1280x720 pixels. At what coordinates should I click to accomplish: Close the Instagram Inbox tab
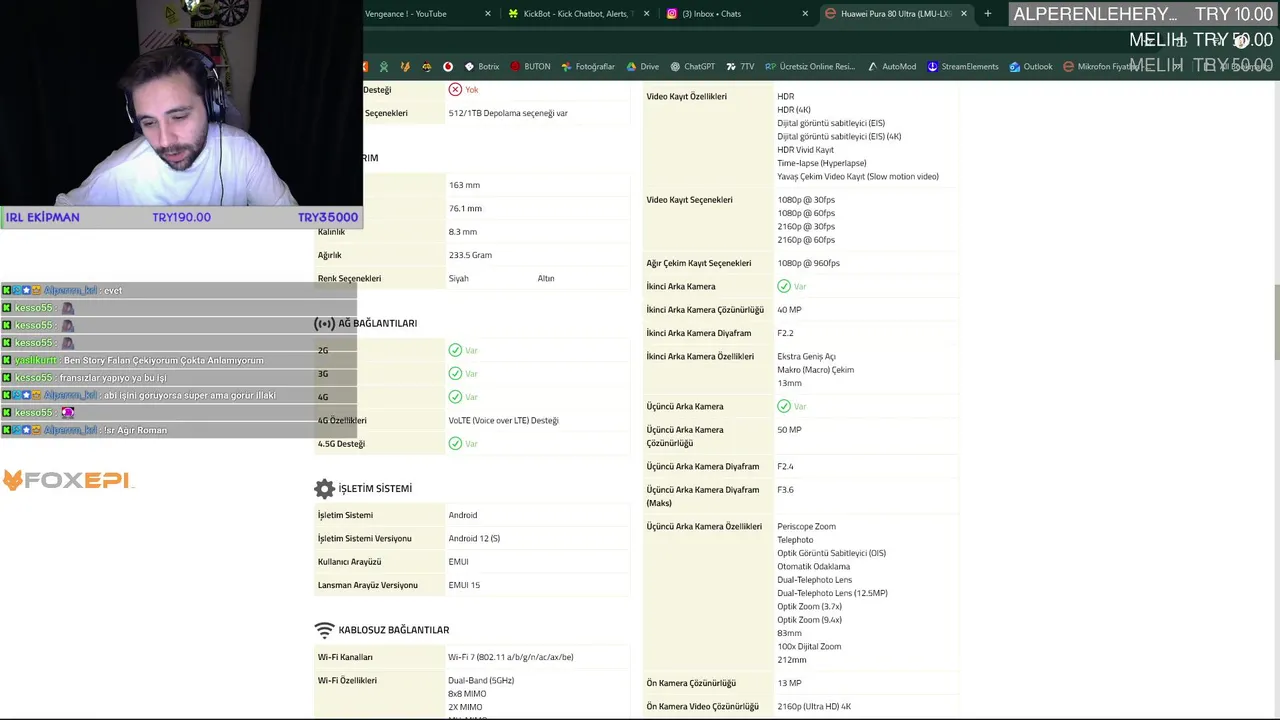coord(805,14)
